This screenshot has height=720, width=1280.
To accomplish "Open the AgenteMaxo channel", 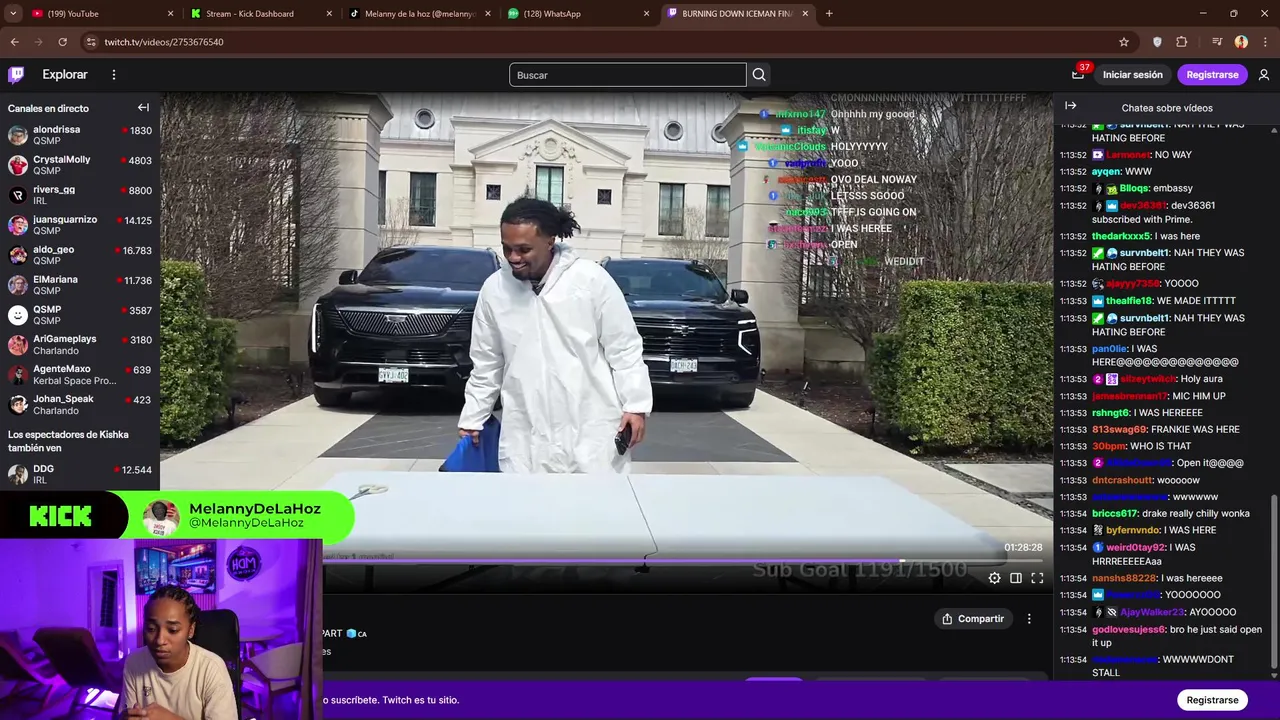I will tap(80, 375).
